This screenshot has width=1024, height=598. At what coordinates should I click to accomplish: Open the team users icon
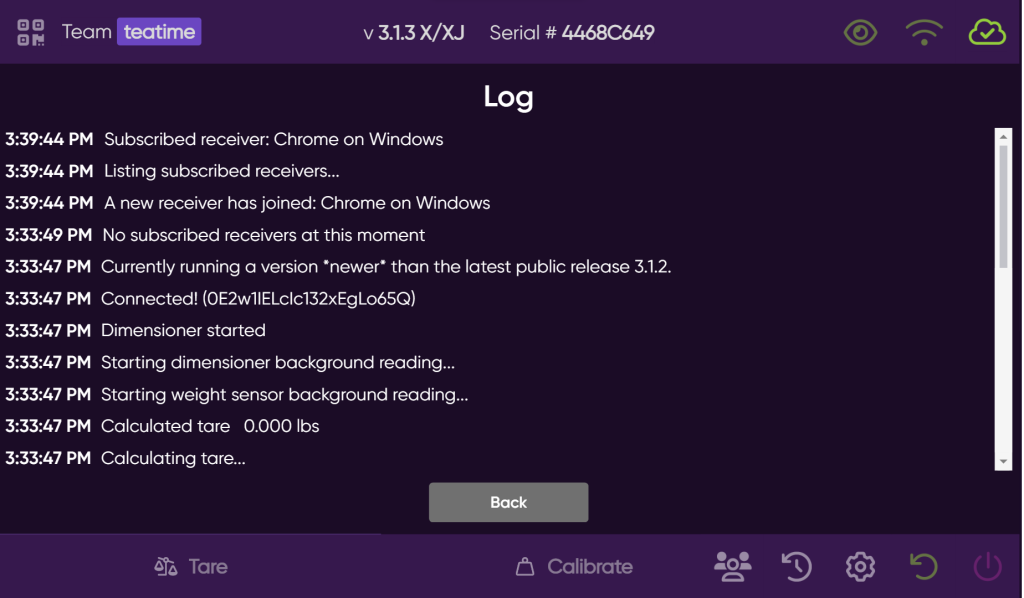pyautogui.click(x=732, y=567)
